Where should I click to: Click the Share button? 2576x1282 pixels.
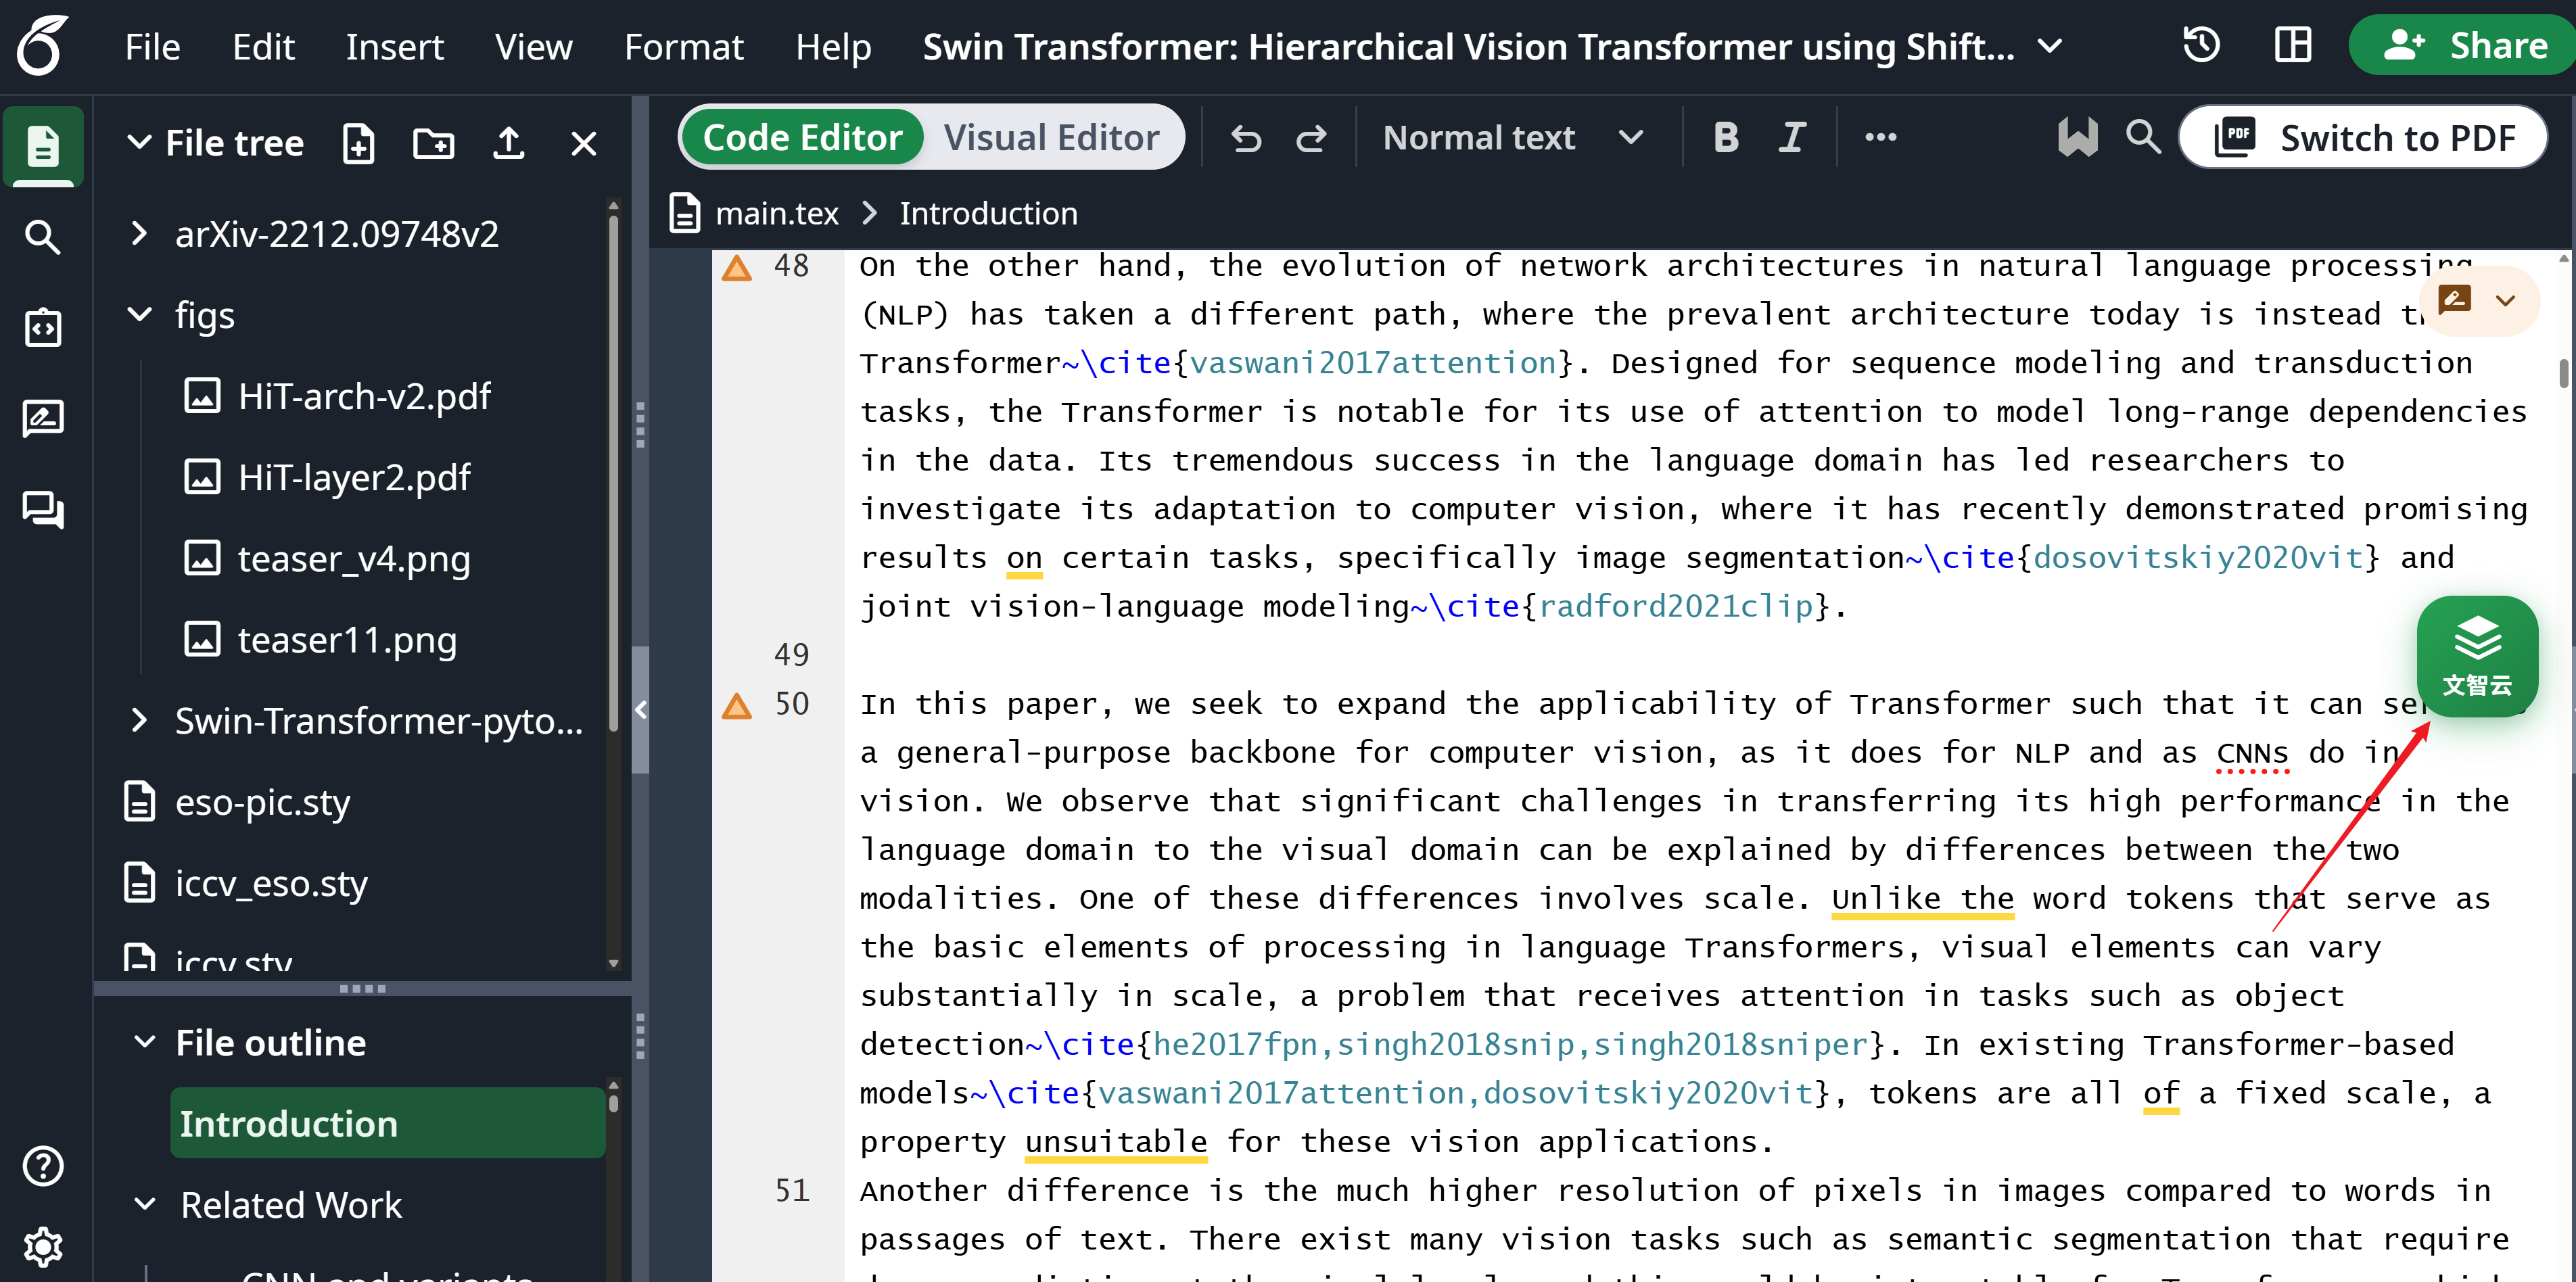[2465, 46]
